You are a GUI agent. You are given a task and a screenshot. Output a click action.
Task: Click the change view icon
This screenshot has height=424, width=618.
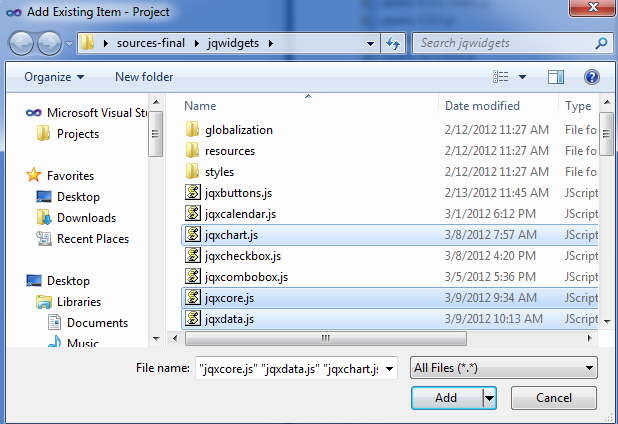coord(501,77)
